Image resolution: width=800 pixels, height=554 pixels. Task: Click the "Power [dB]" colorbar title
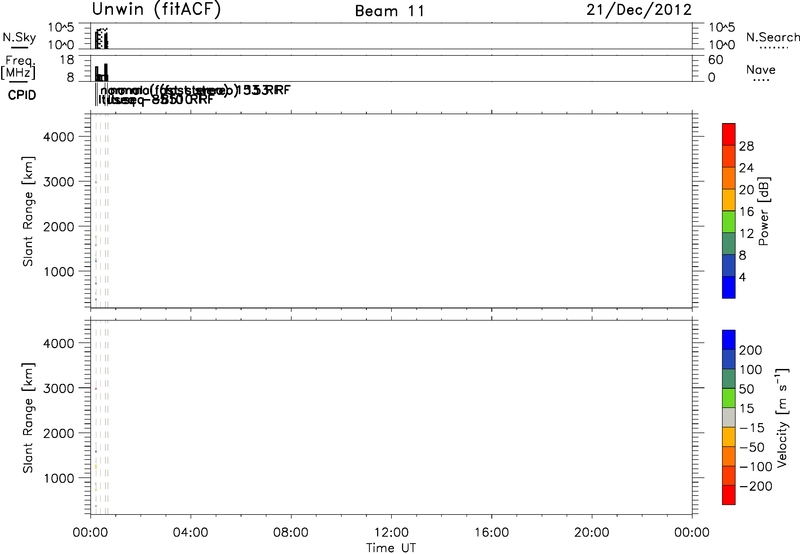763,211
